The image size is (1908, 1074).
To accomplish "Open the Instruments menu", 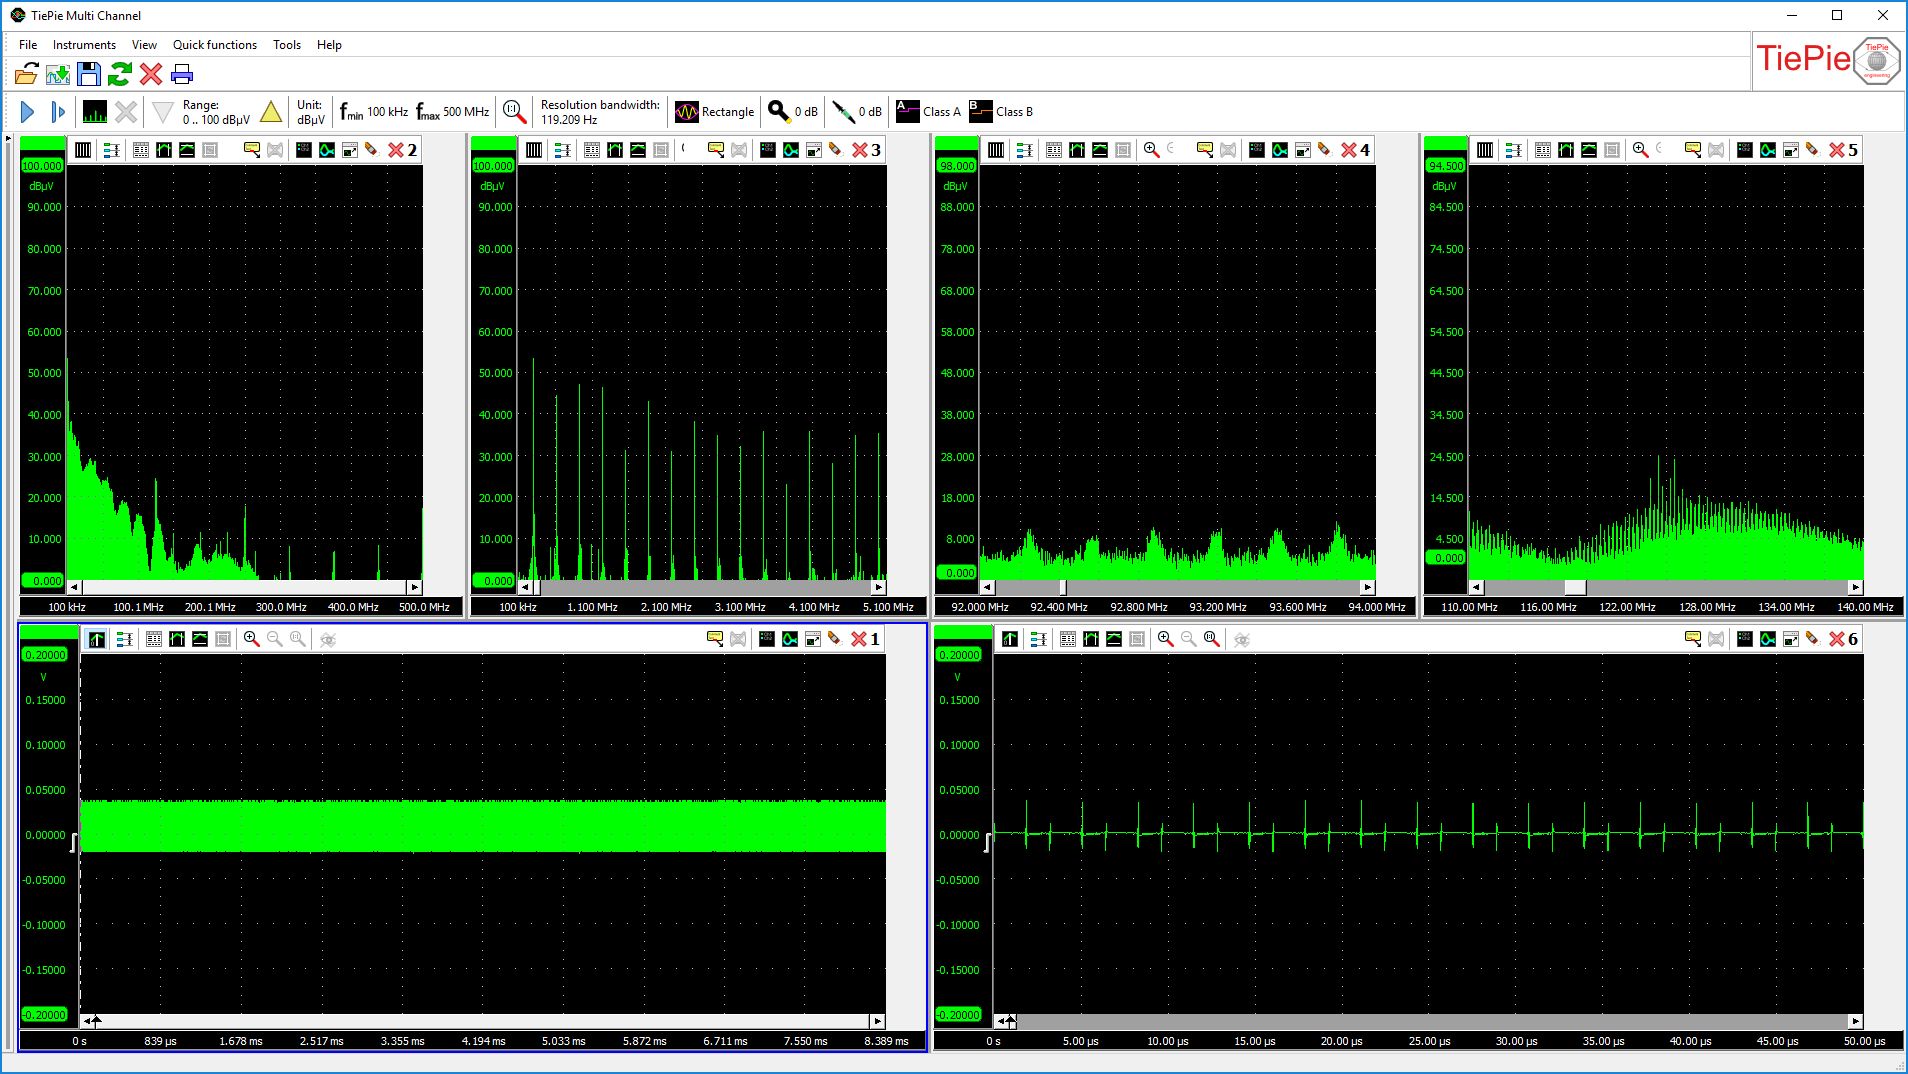I will [x=84, y=45].
